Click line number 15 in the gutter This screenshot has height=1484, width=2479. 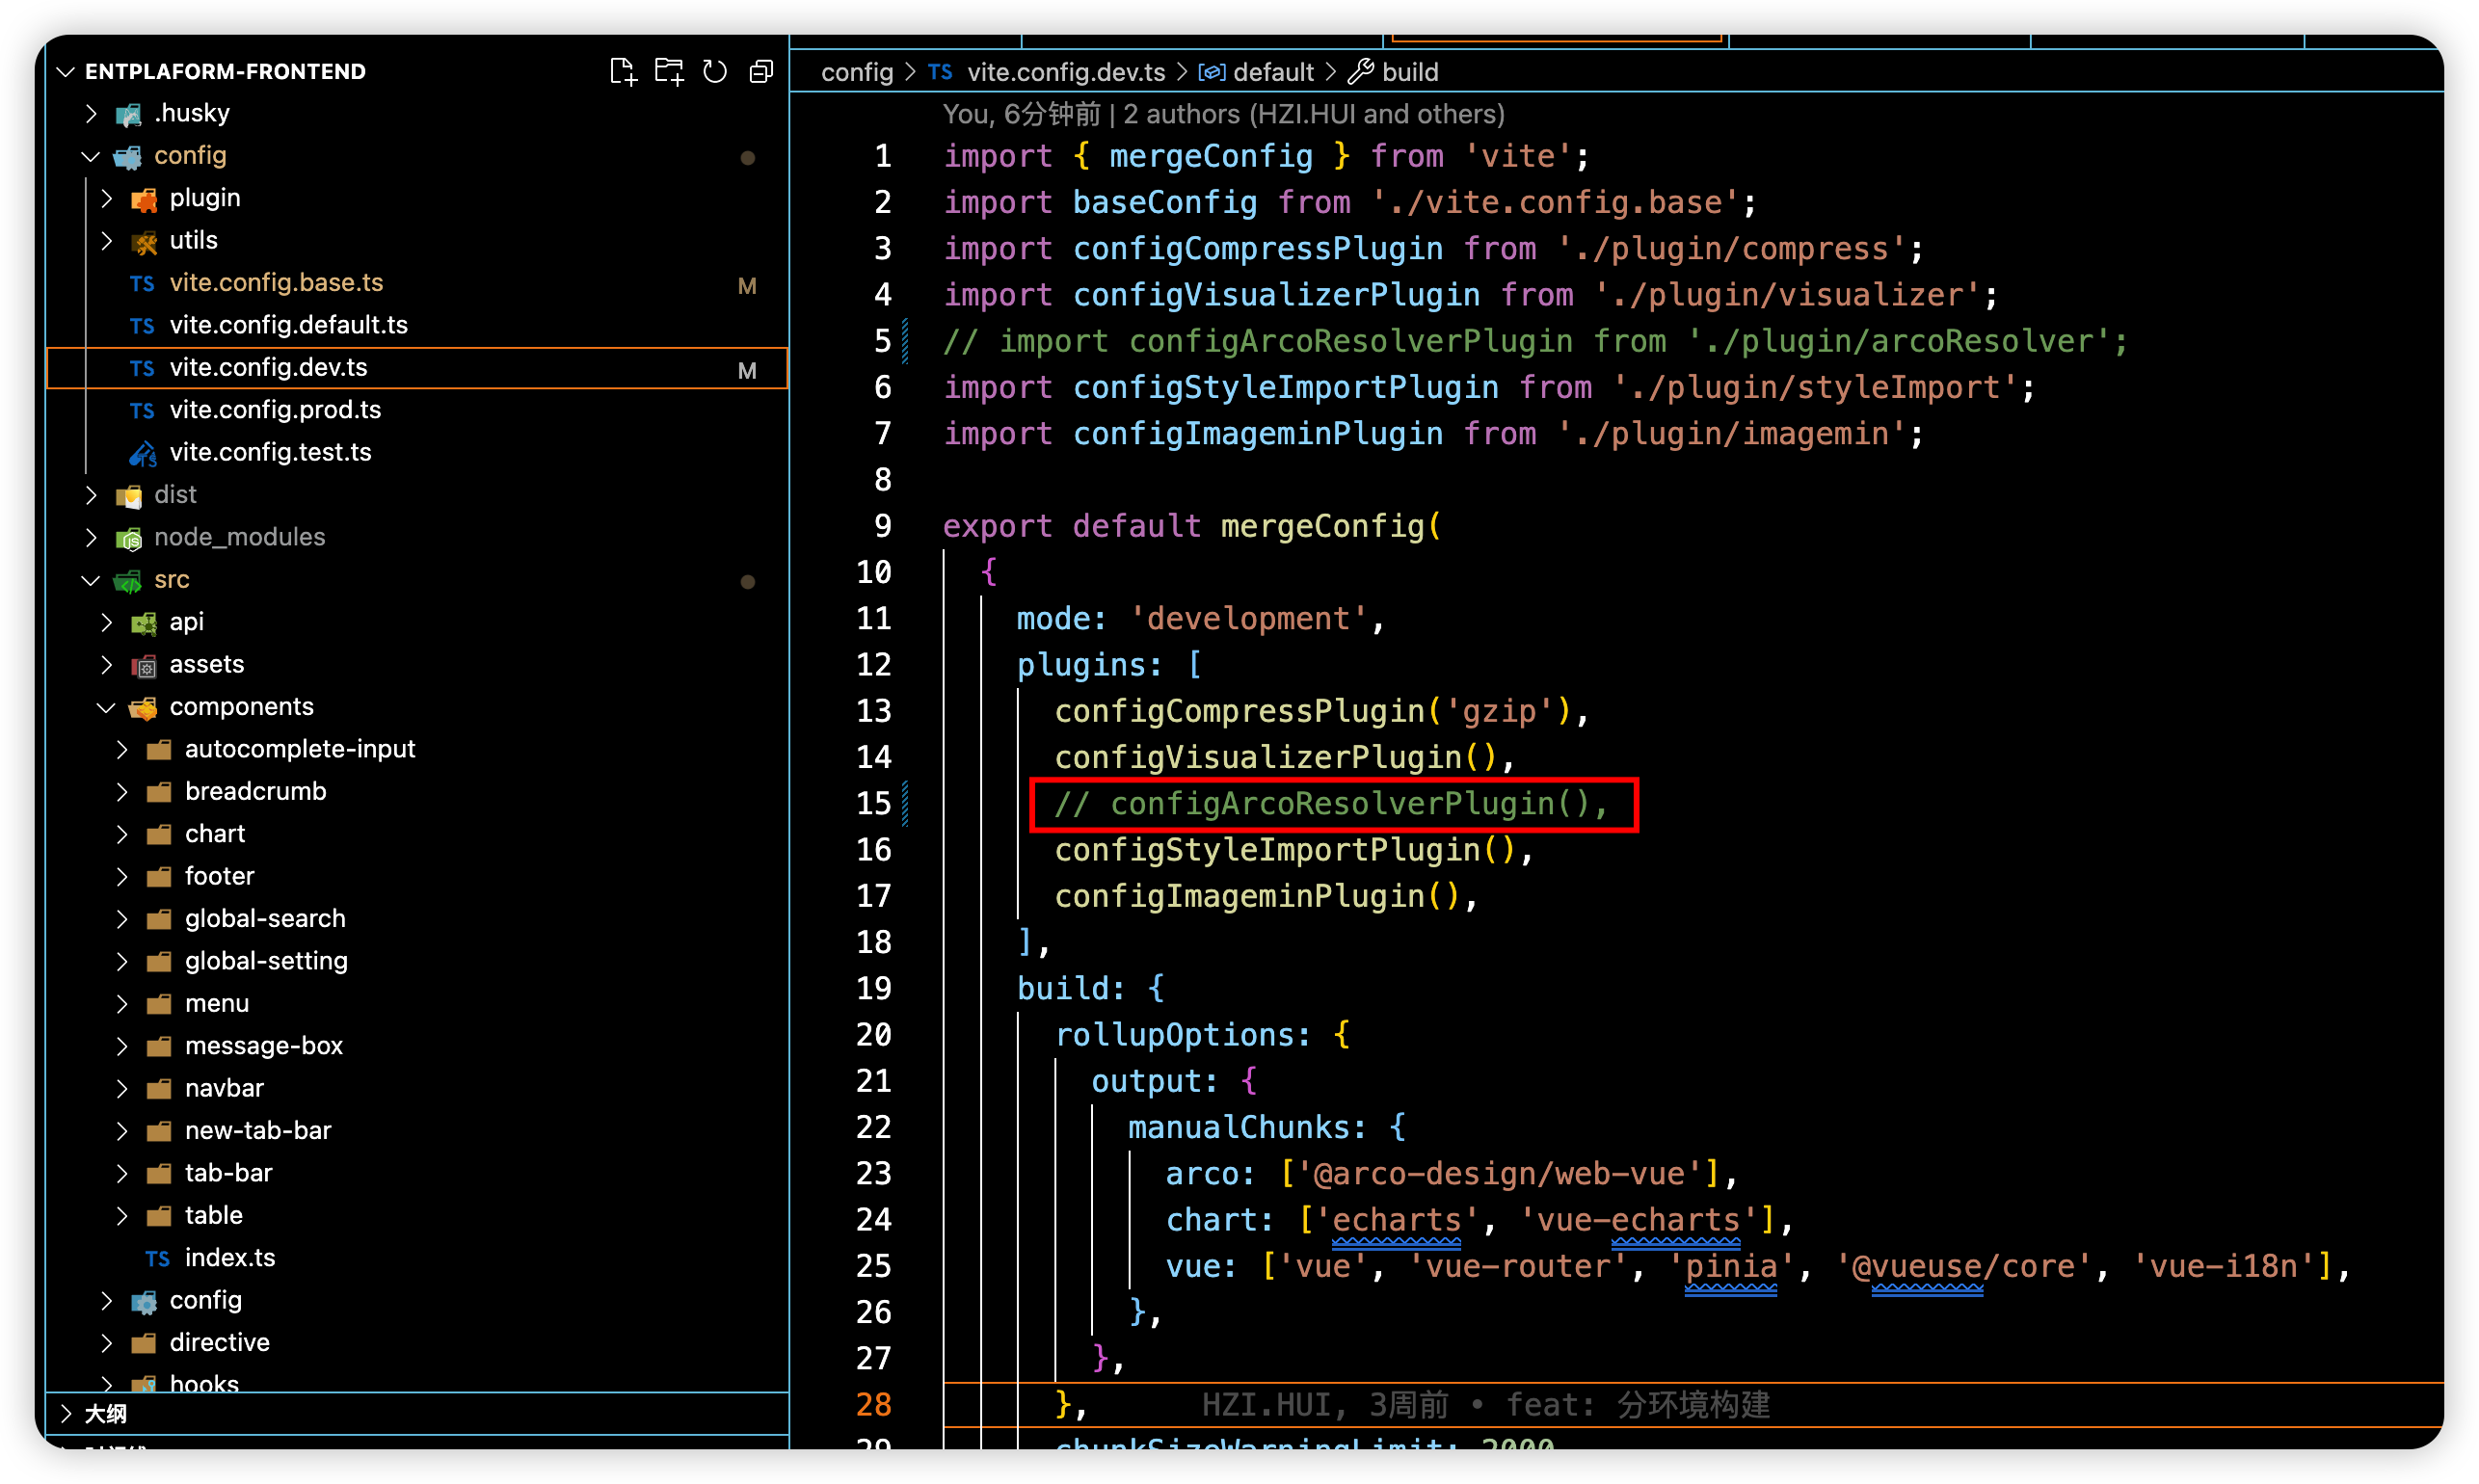(x=873, y=804)
